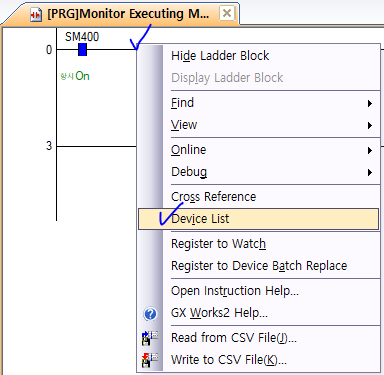Open the View submenu
The image size is (384, 375).
click(x=259, y=125)
